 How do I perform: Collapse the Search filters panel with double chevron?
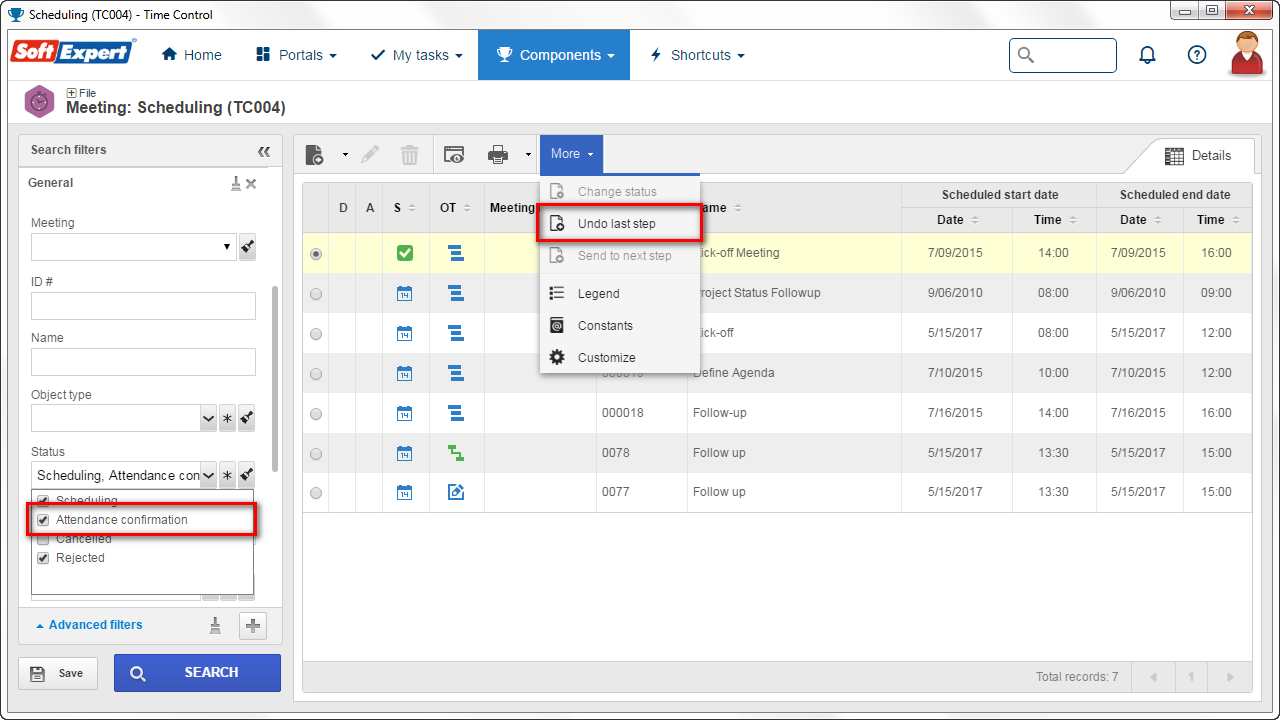point(264,151)
